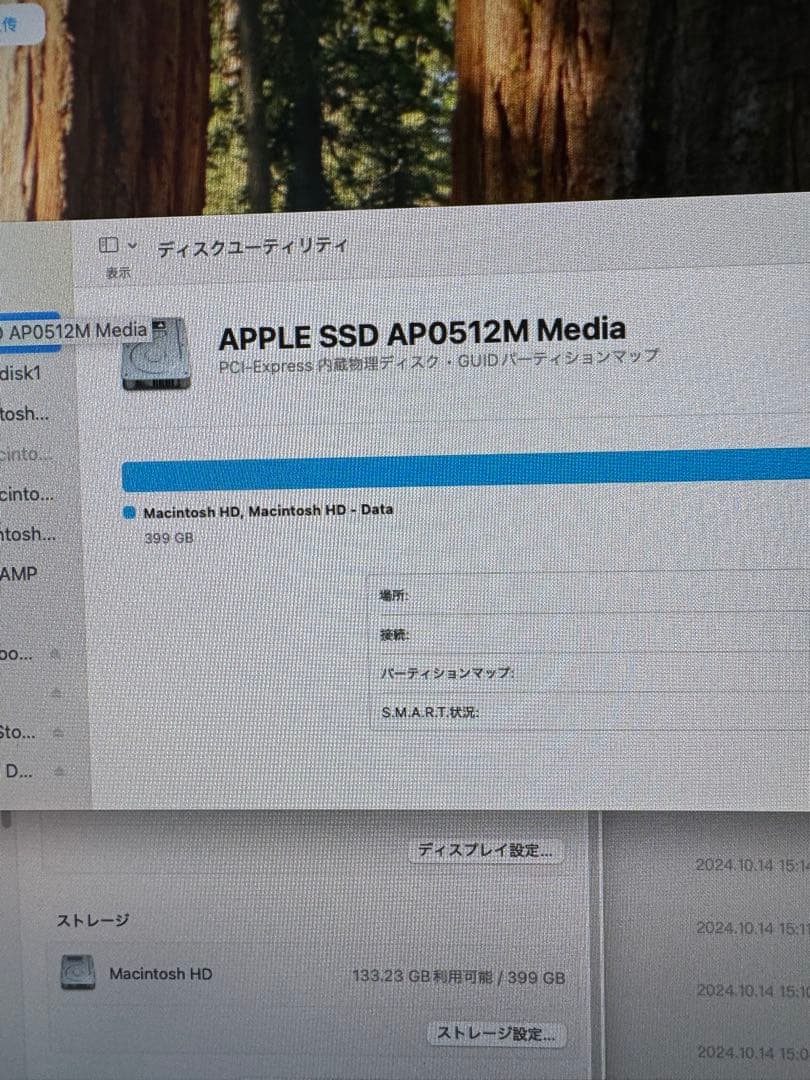
Task: Open ディスプレイ設定 (Display Settings)
Action: 487,851
